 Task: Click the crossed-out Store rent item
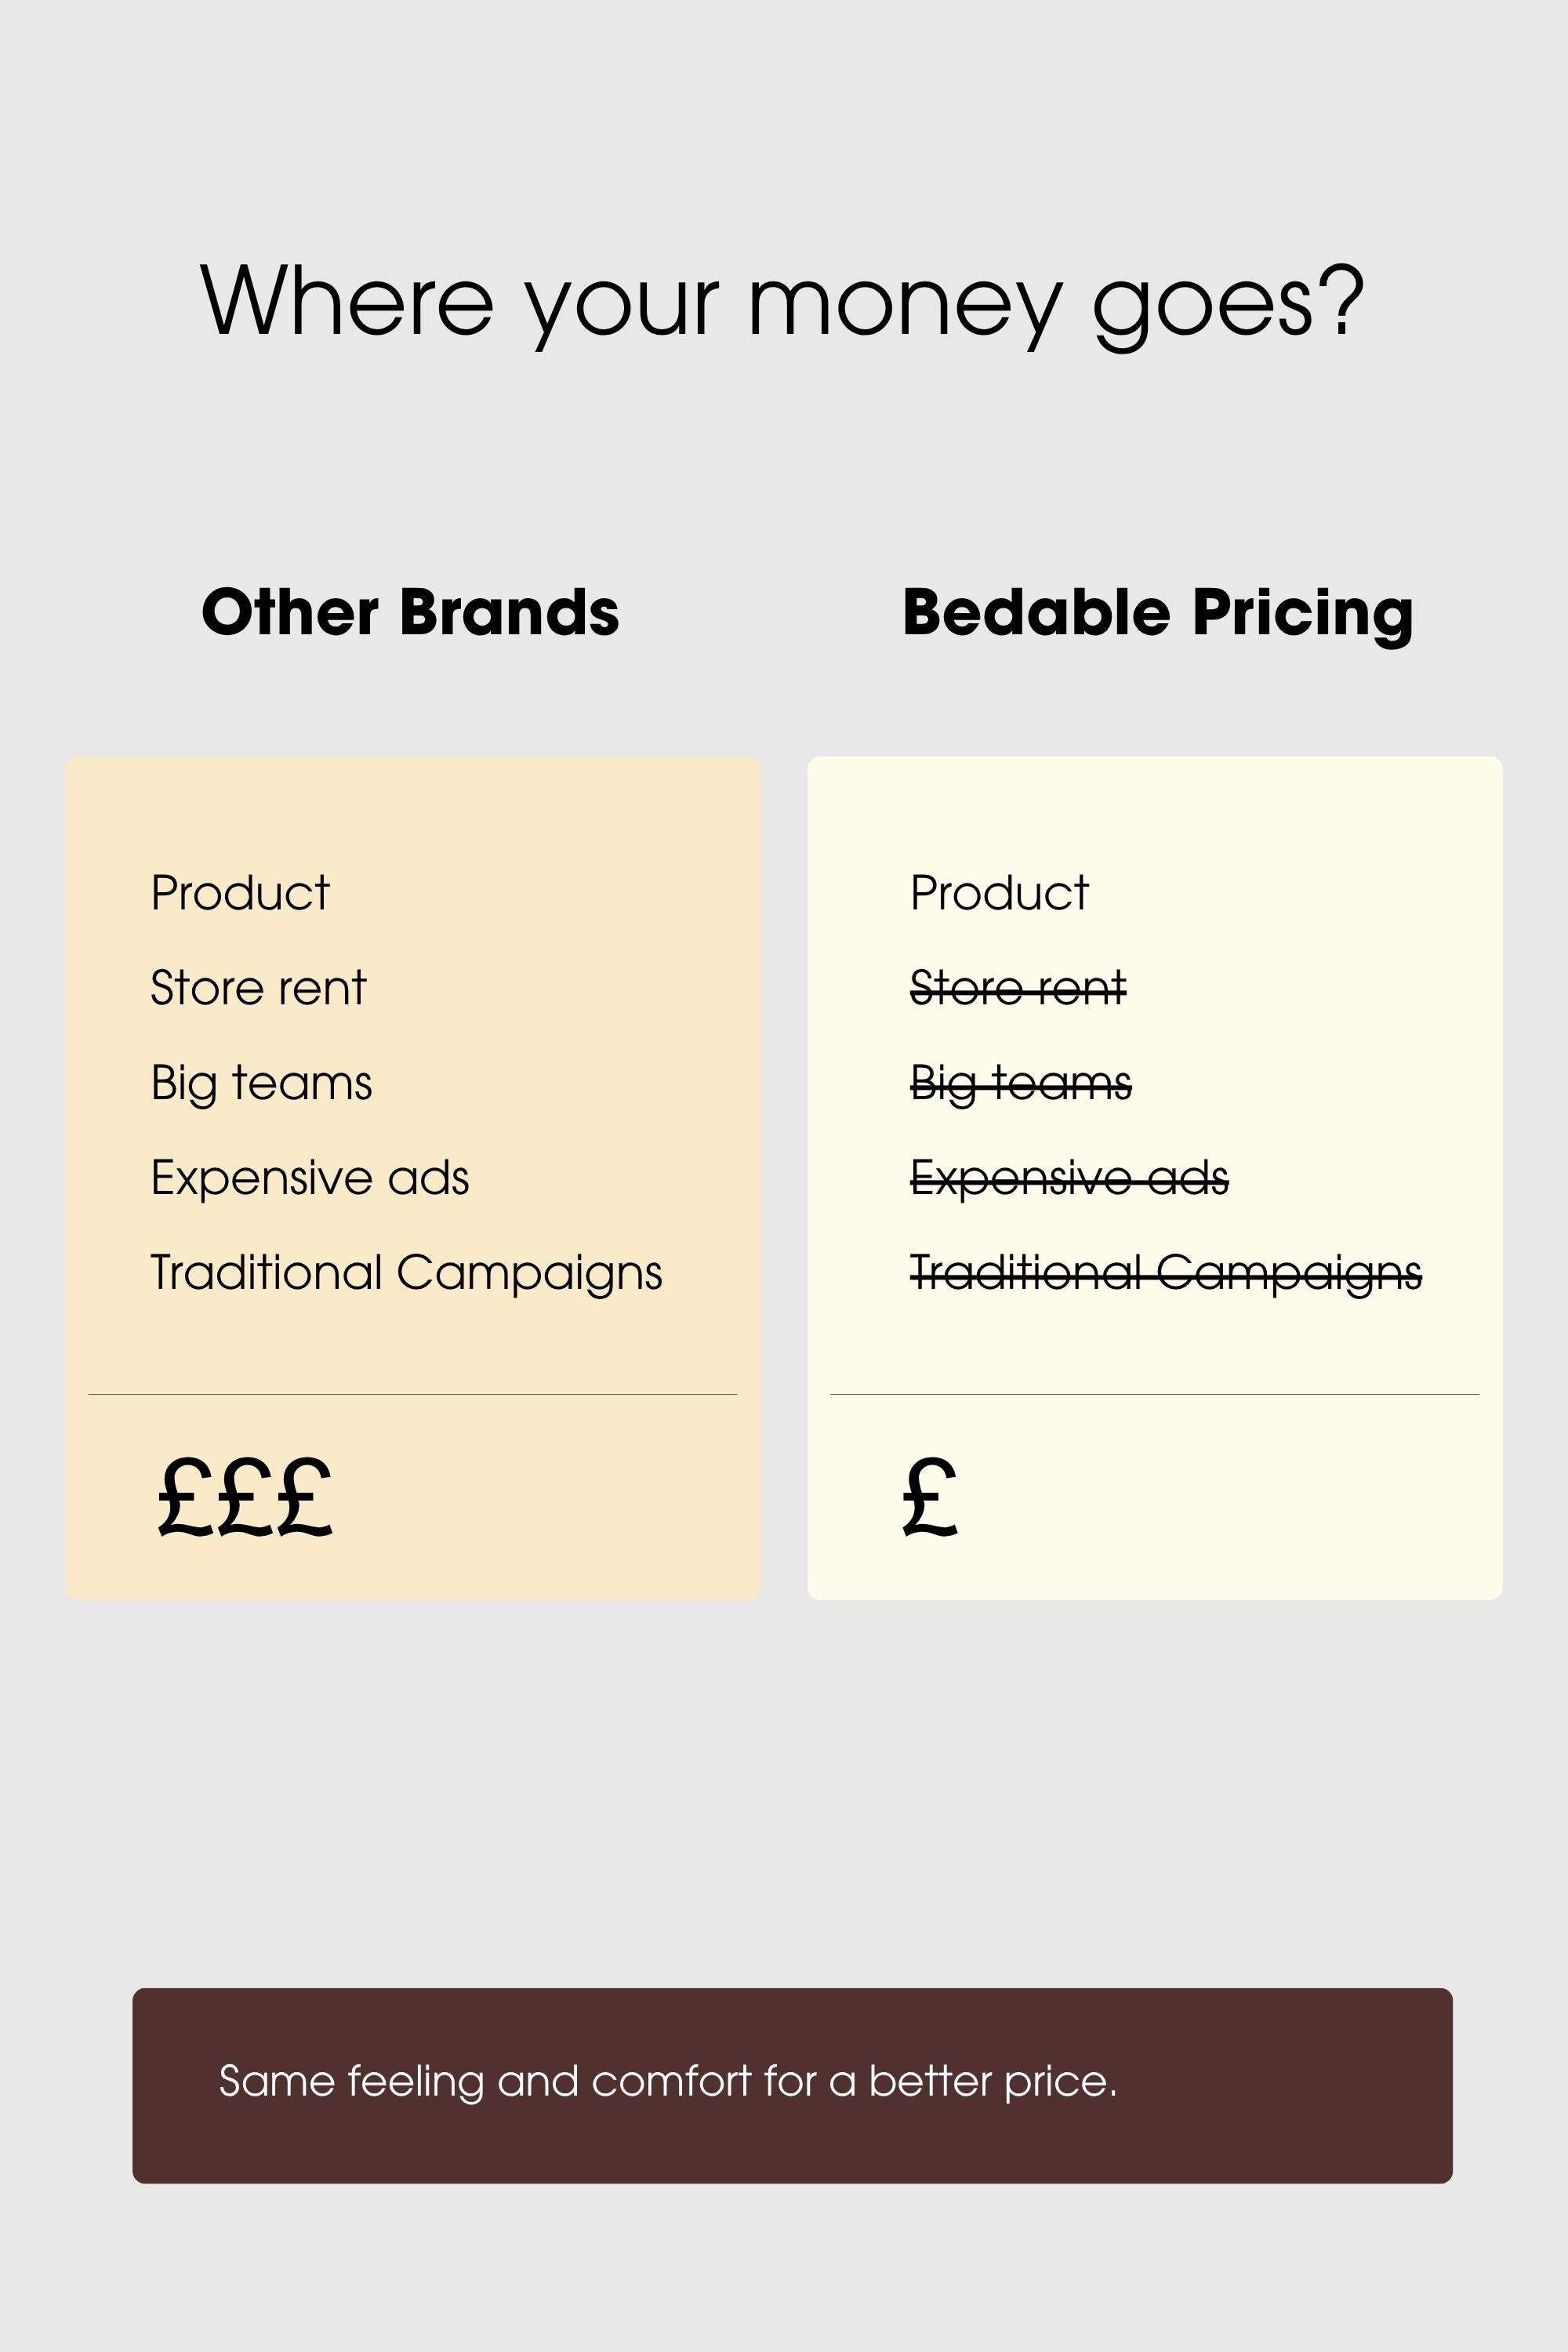pyautogui.click(x=1018, y=988)
